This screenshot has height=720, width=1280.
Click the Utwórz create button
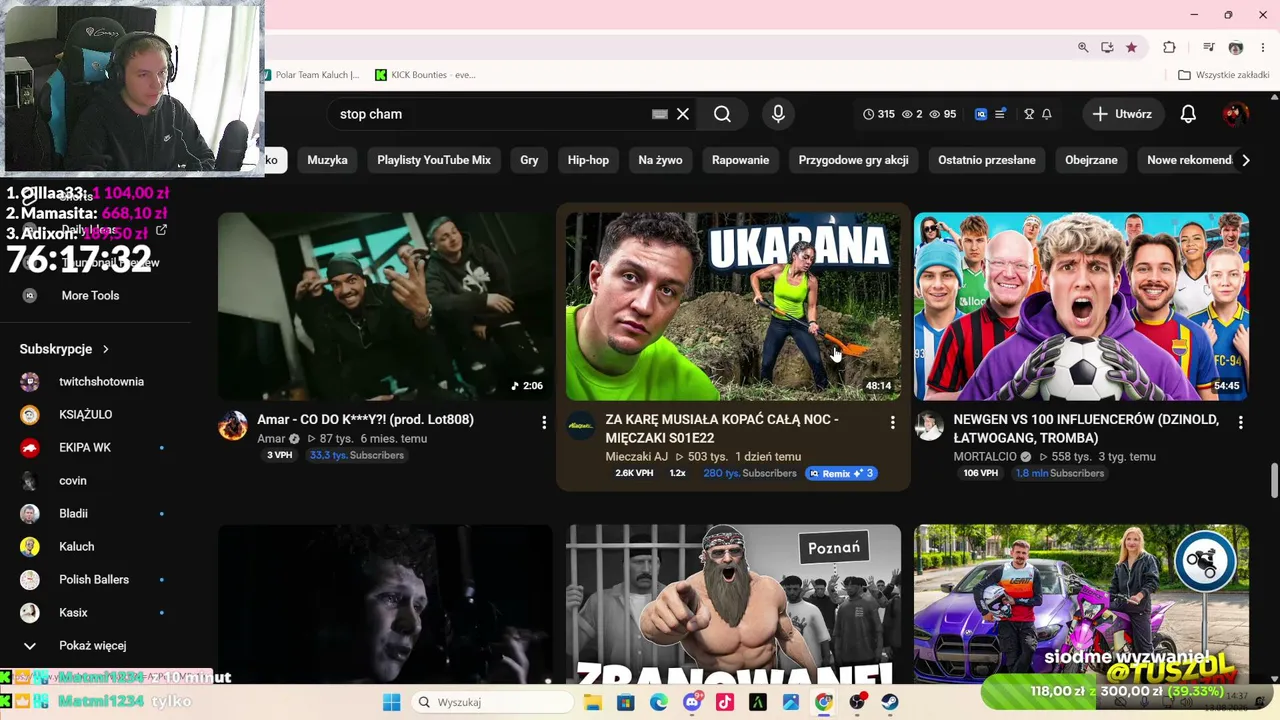pyautogui.click(x=1122, y=114)
